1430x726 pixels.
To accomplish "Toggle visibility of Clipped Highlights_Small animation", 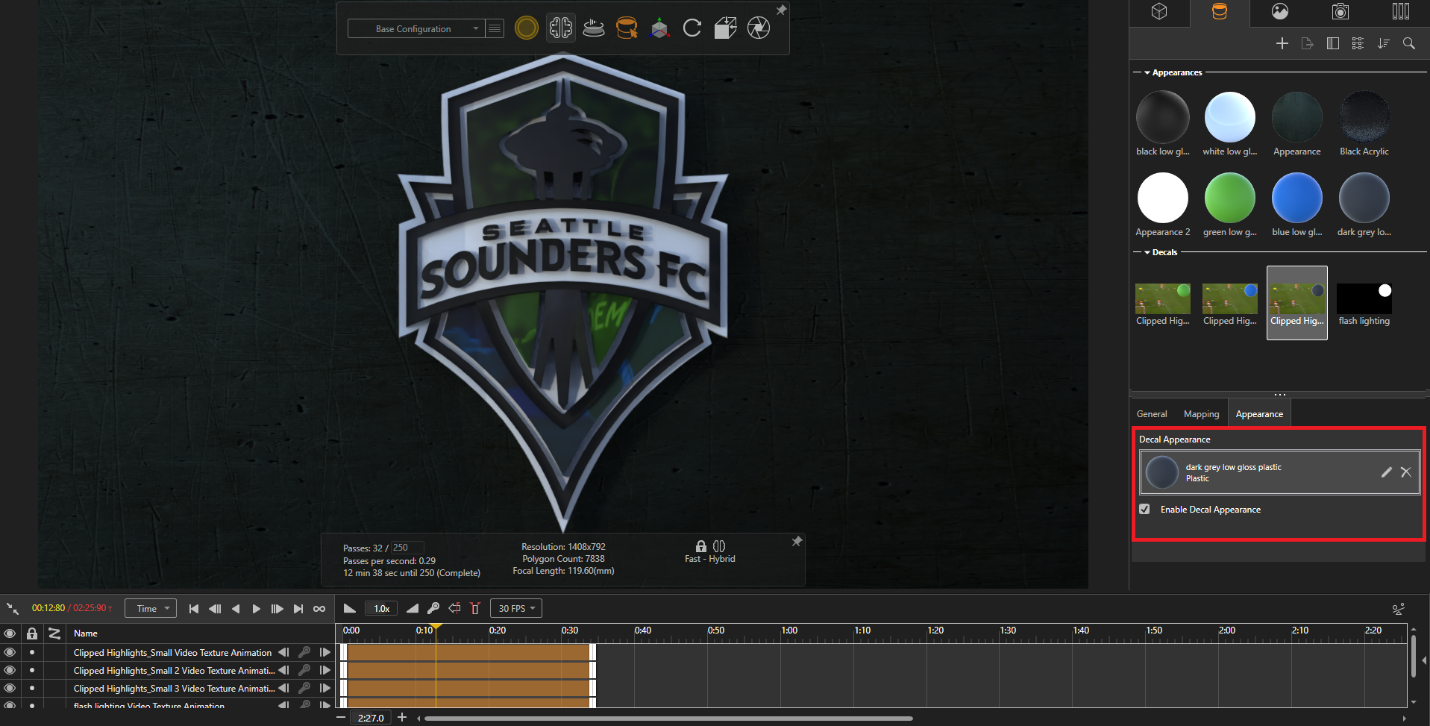I will (10, 652).
